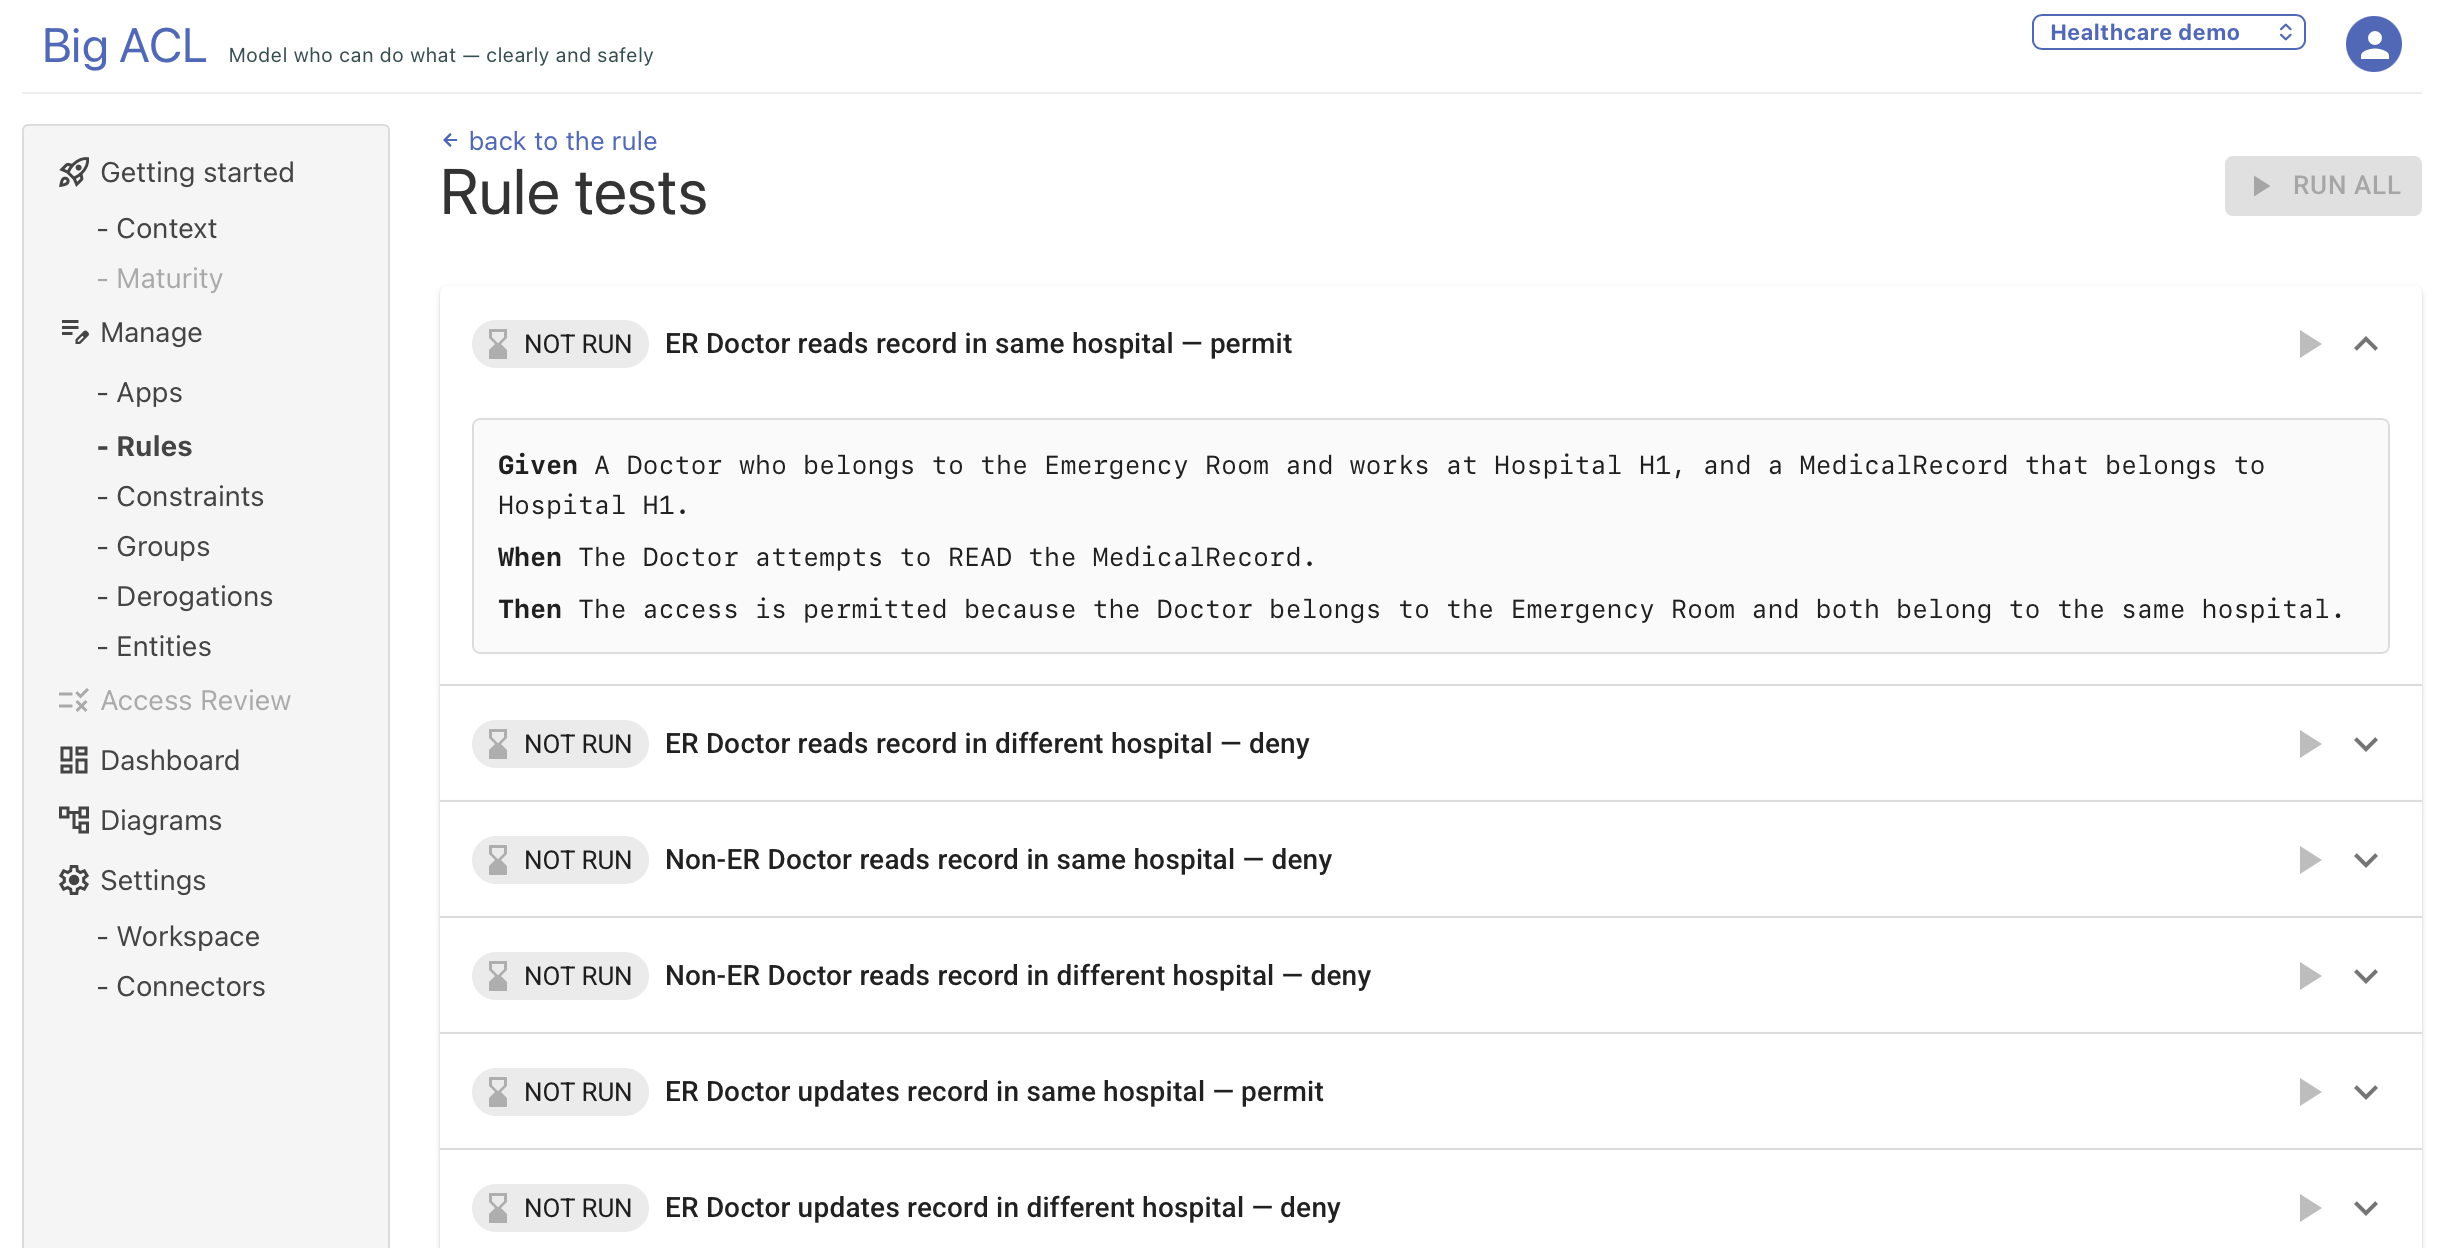The image size is (2456, 1248).
Task: Open the Healthcare demo workspace dropdown
Action: (2168, 32)
